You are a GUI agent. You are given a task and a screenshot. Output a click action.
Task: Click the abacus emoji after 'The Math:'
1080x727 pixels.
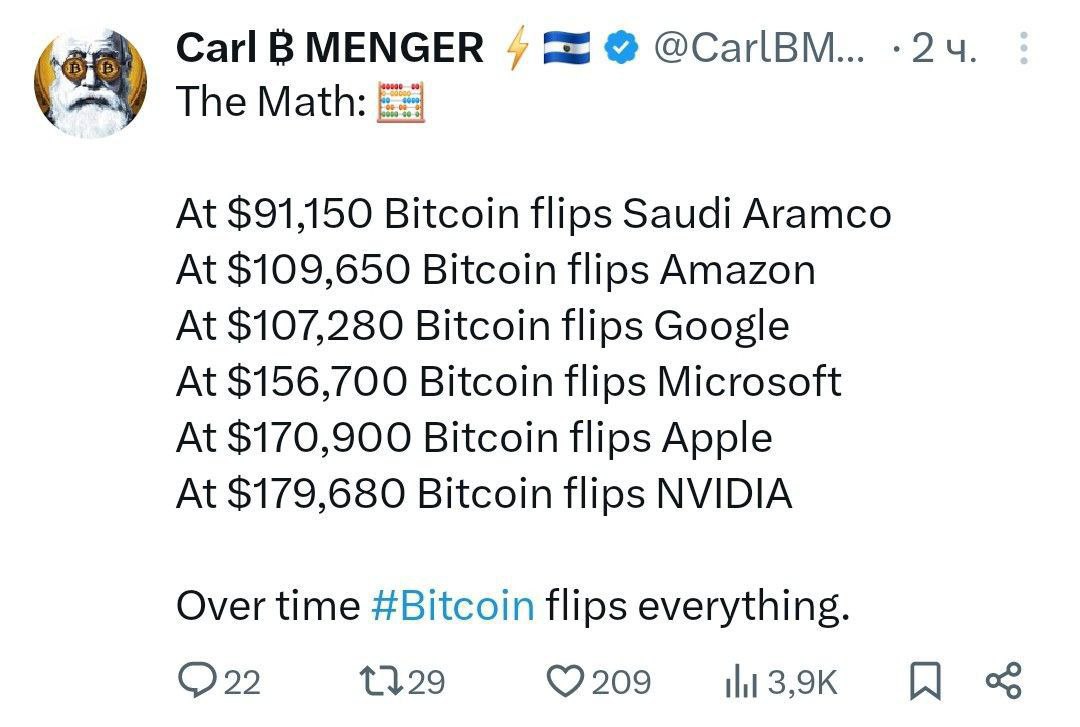(401, 102)
